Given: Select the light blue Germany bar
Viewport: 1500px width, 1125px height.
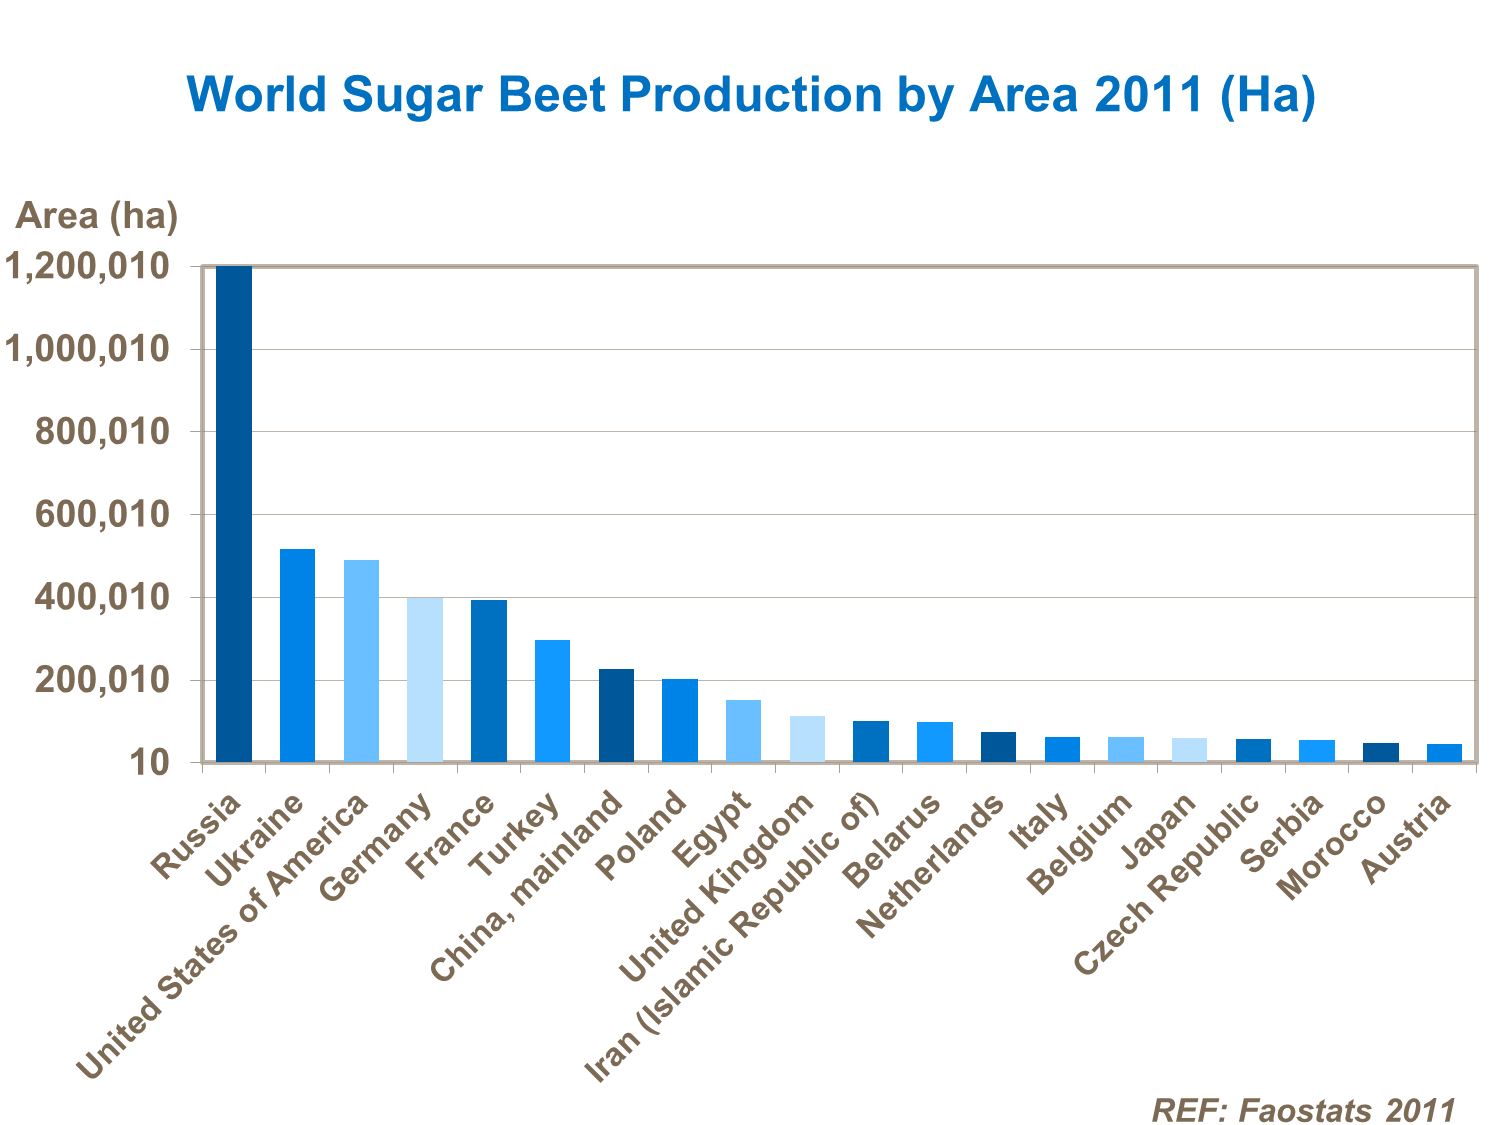Looking at the screenshot, I should point(425,680).
